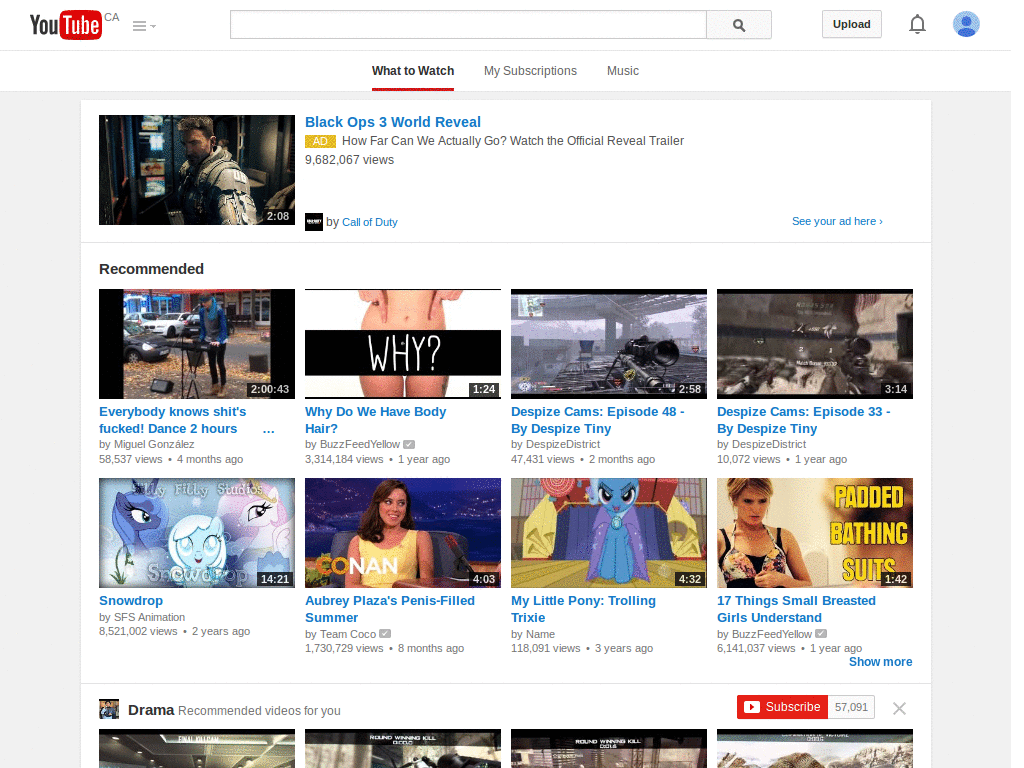
Task: Dismiss the Drama recommendations section
Action: (x=899, y=709)
